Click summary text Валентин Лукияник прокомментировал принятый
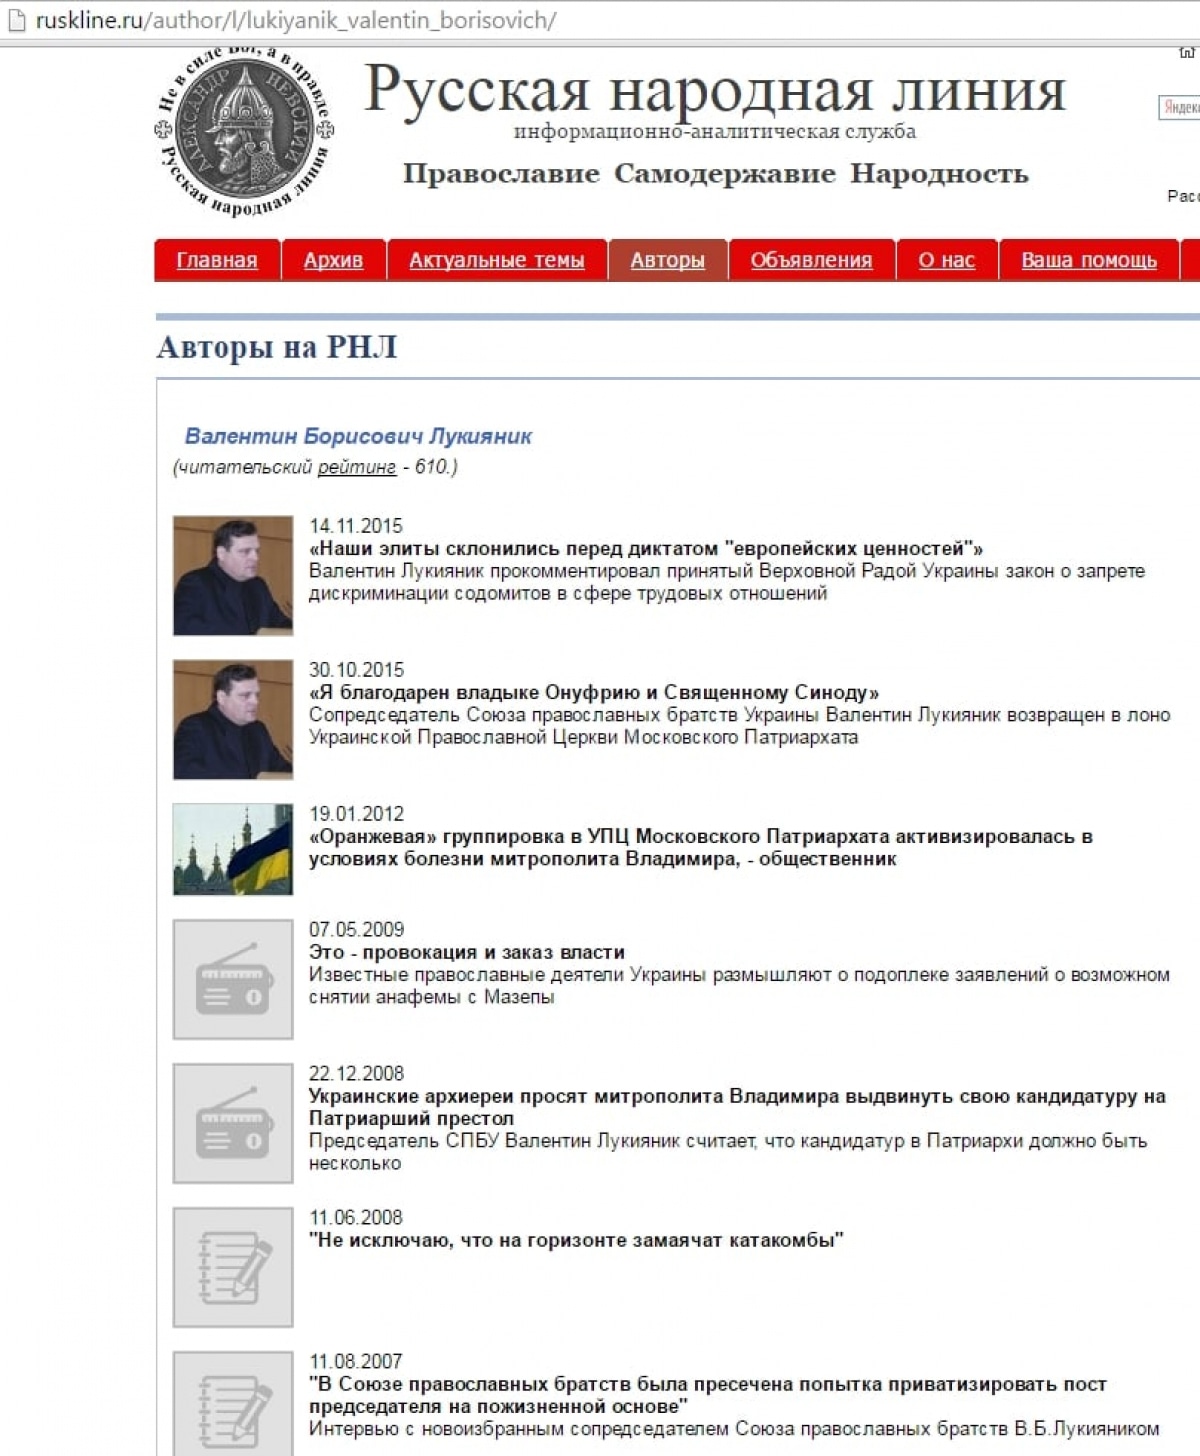Screen dimensions: 1200x1456 click(x=727, y=582)
